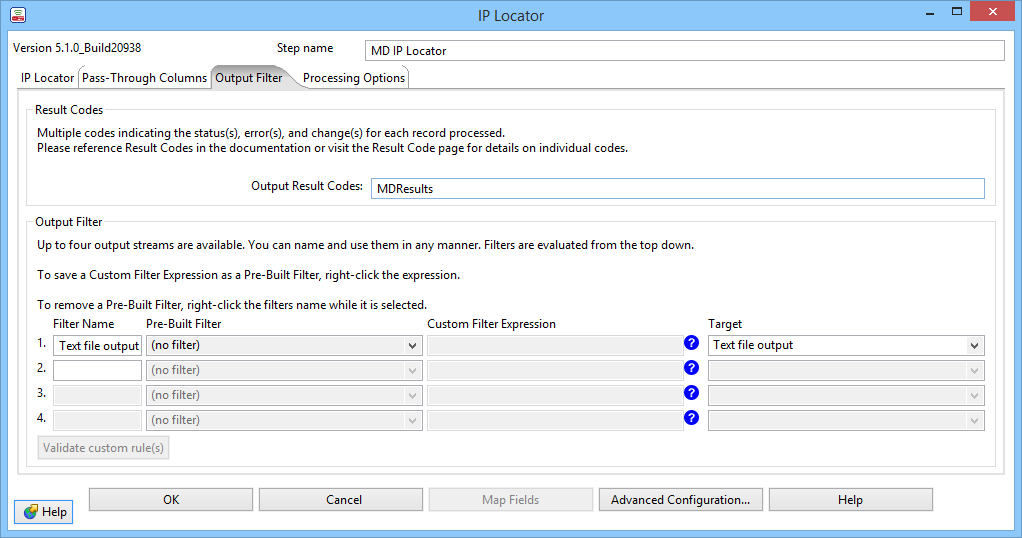Click the Output Result Codes field
The width and height of the screenshot is (1022, 538).
[x=677, y=188]
